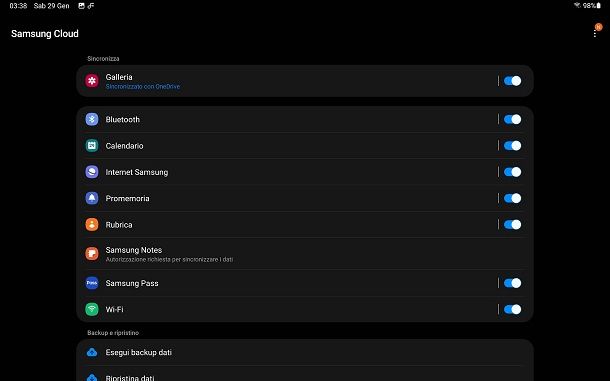This screenshot has width=610, height=381.
Task: Tap the Samsung Pass icon
Action: click(x=92, y=283)
